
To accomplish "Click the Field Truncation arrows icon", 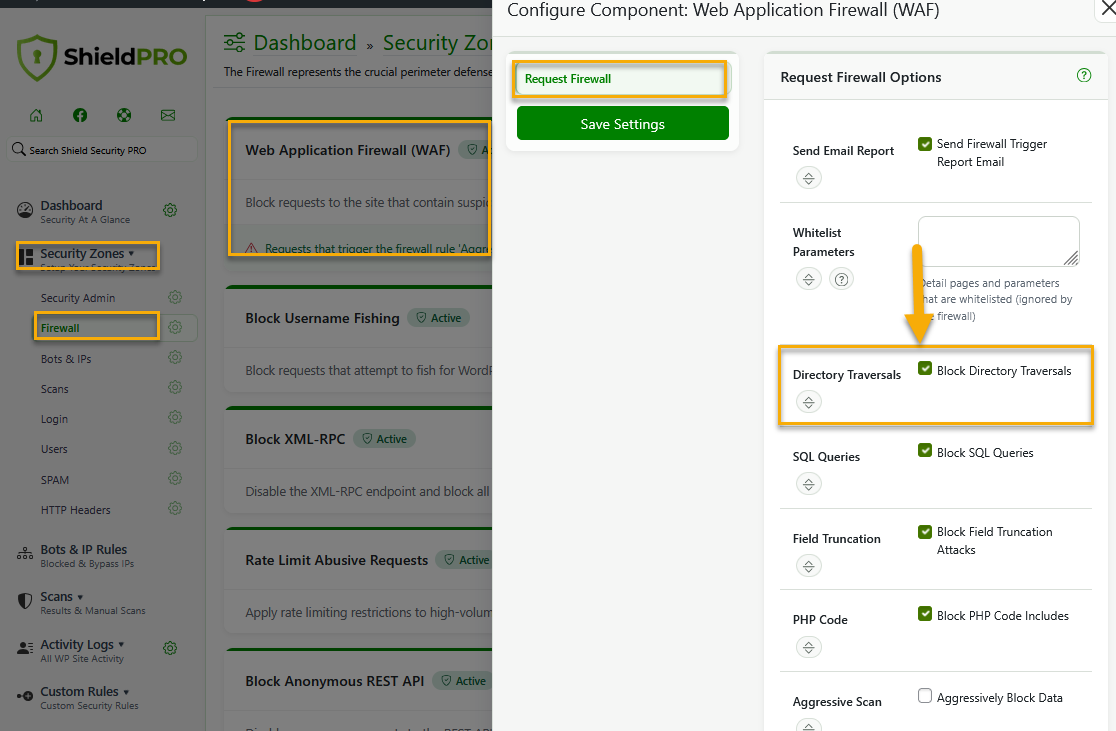I will click(x=809, y=566).
